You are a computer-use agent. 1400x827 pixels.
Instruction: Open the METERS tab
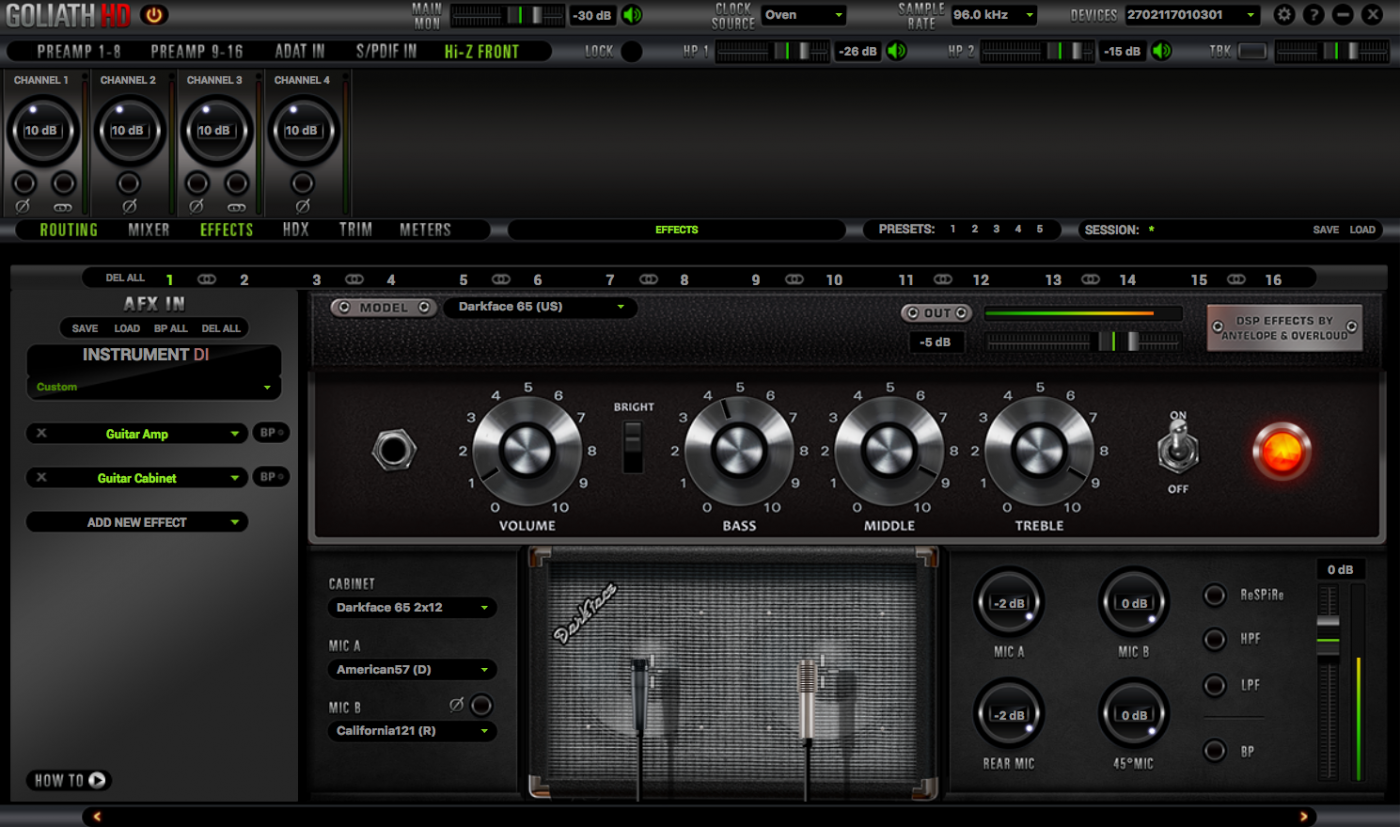tap(425, 229)
